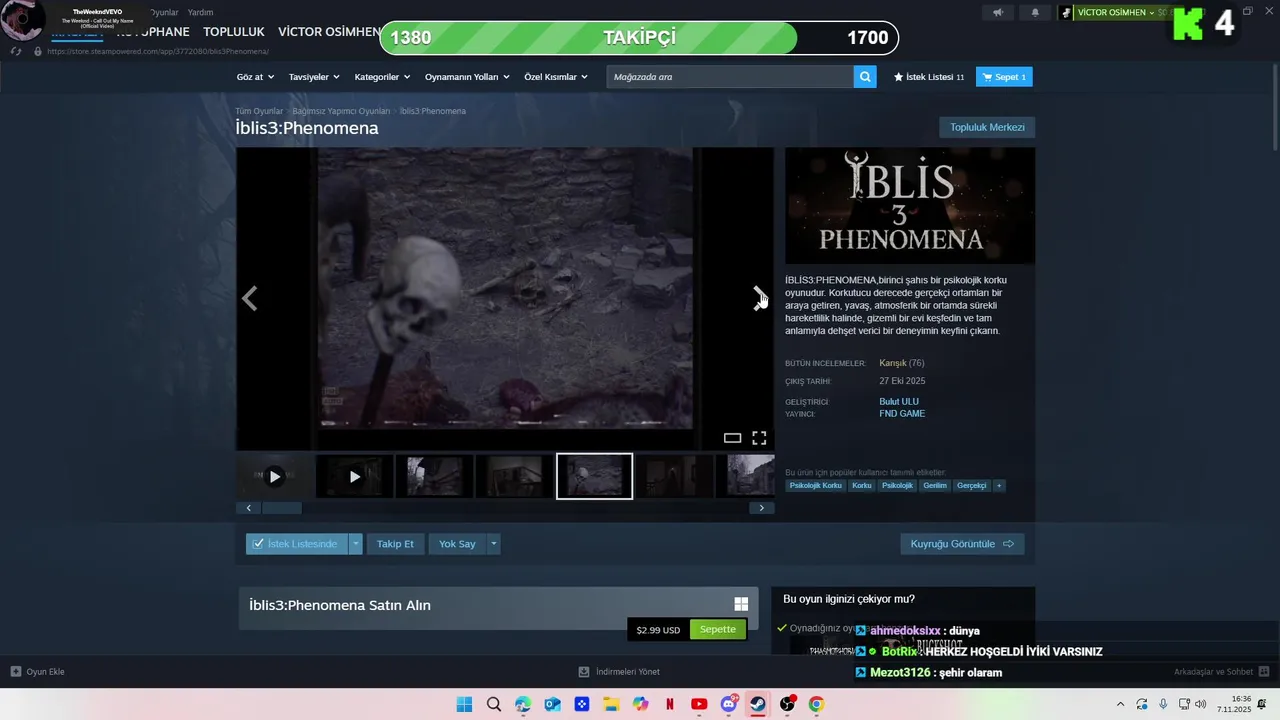
Task: Click İndirmeleri Yönet download icon
Action: pos(584,672)
